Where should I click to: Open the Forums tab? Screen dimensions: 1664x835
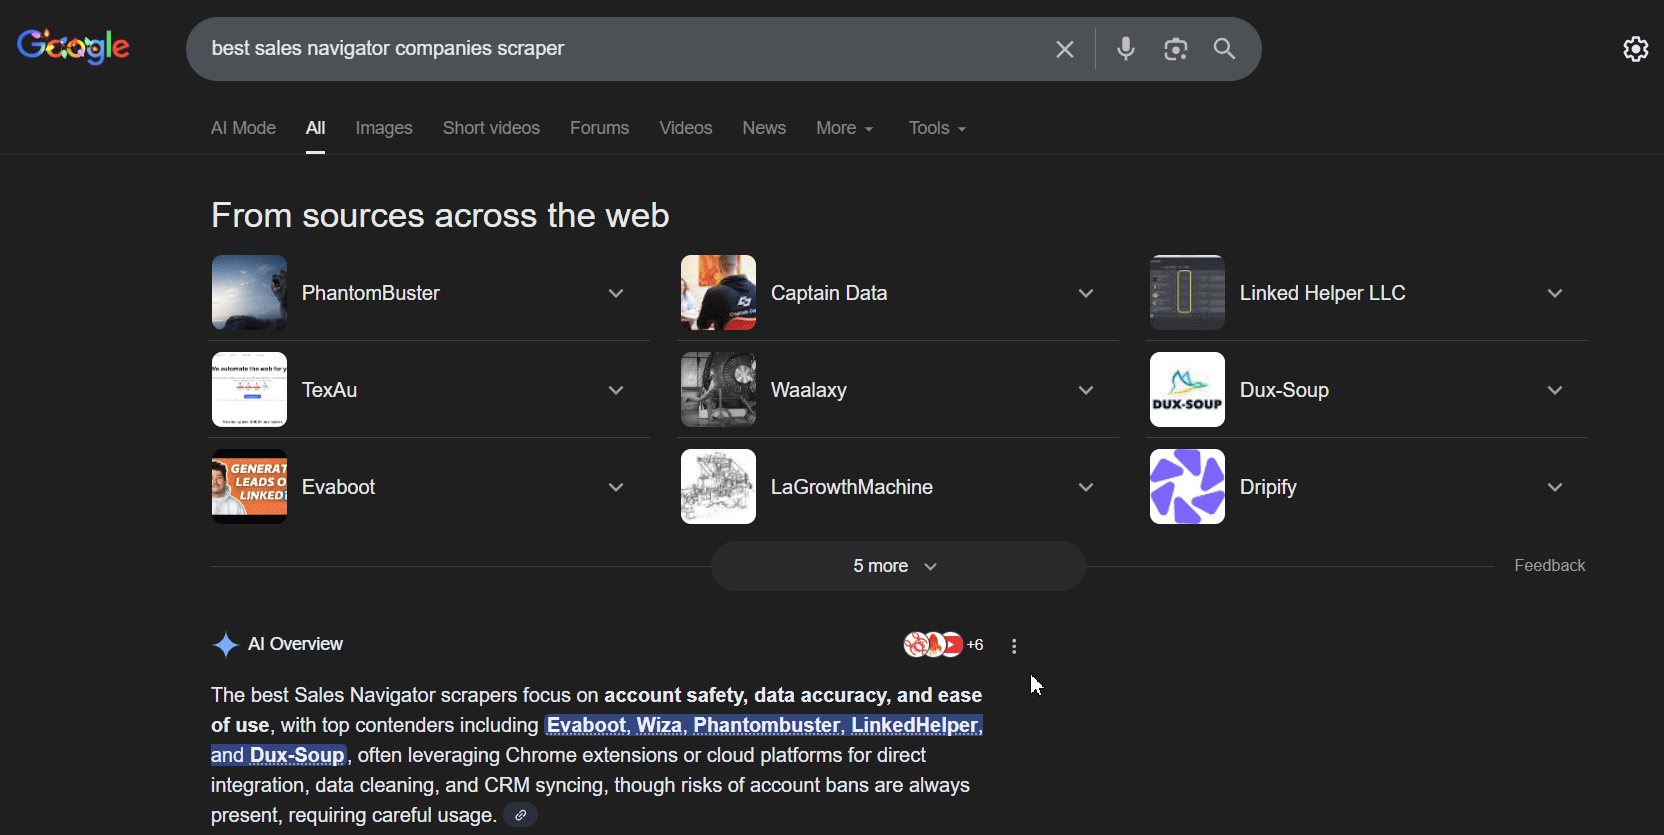599,128
